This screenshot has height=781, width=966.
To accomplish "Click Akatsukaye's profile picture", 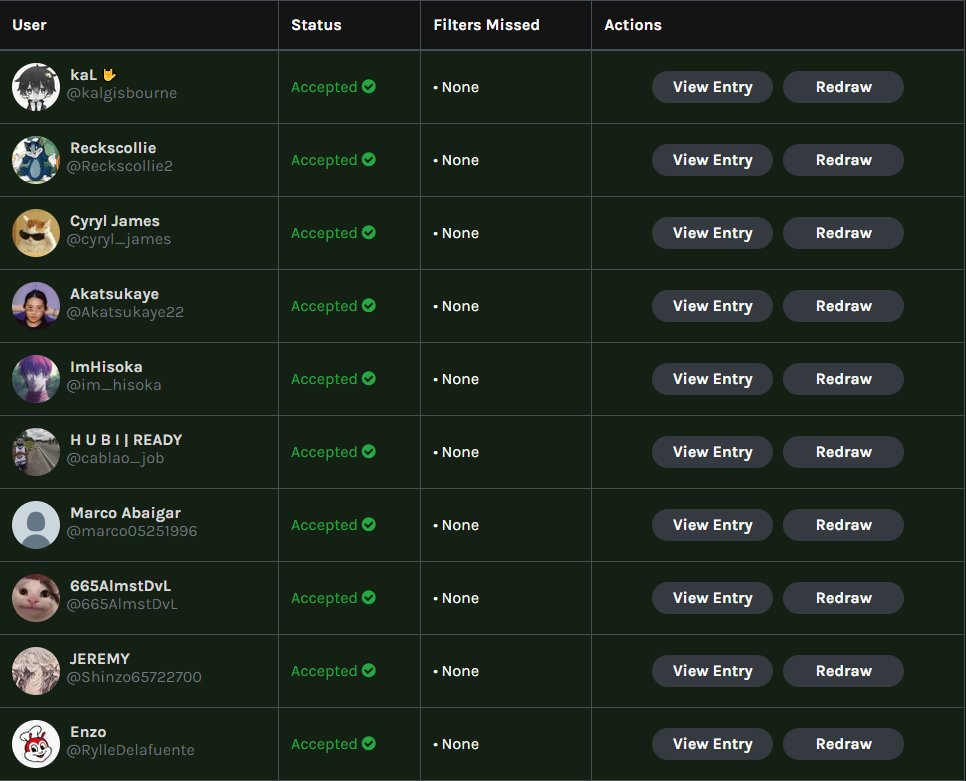I will tap(36, 306).
